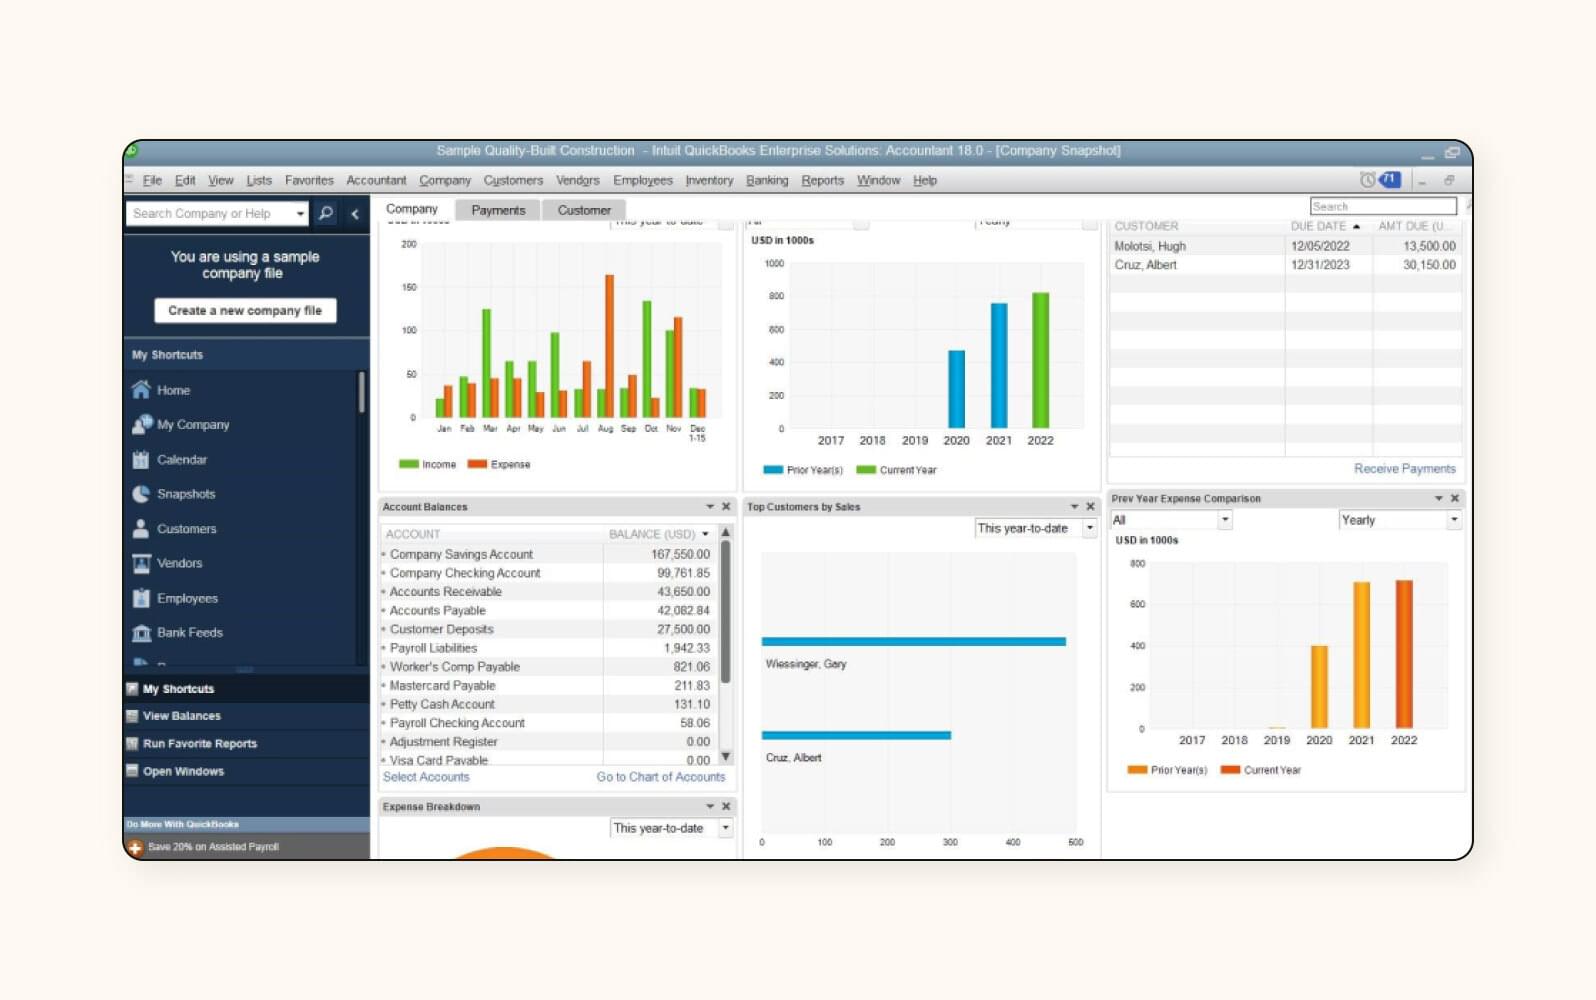Open the My Company shortcut icon
Image resolution: width=1596 pixels, height=1000 pixels.
pyautogui.click(x=141, y=424)
